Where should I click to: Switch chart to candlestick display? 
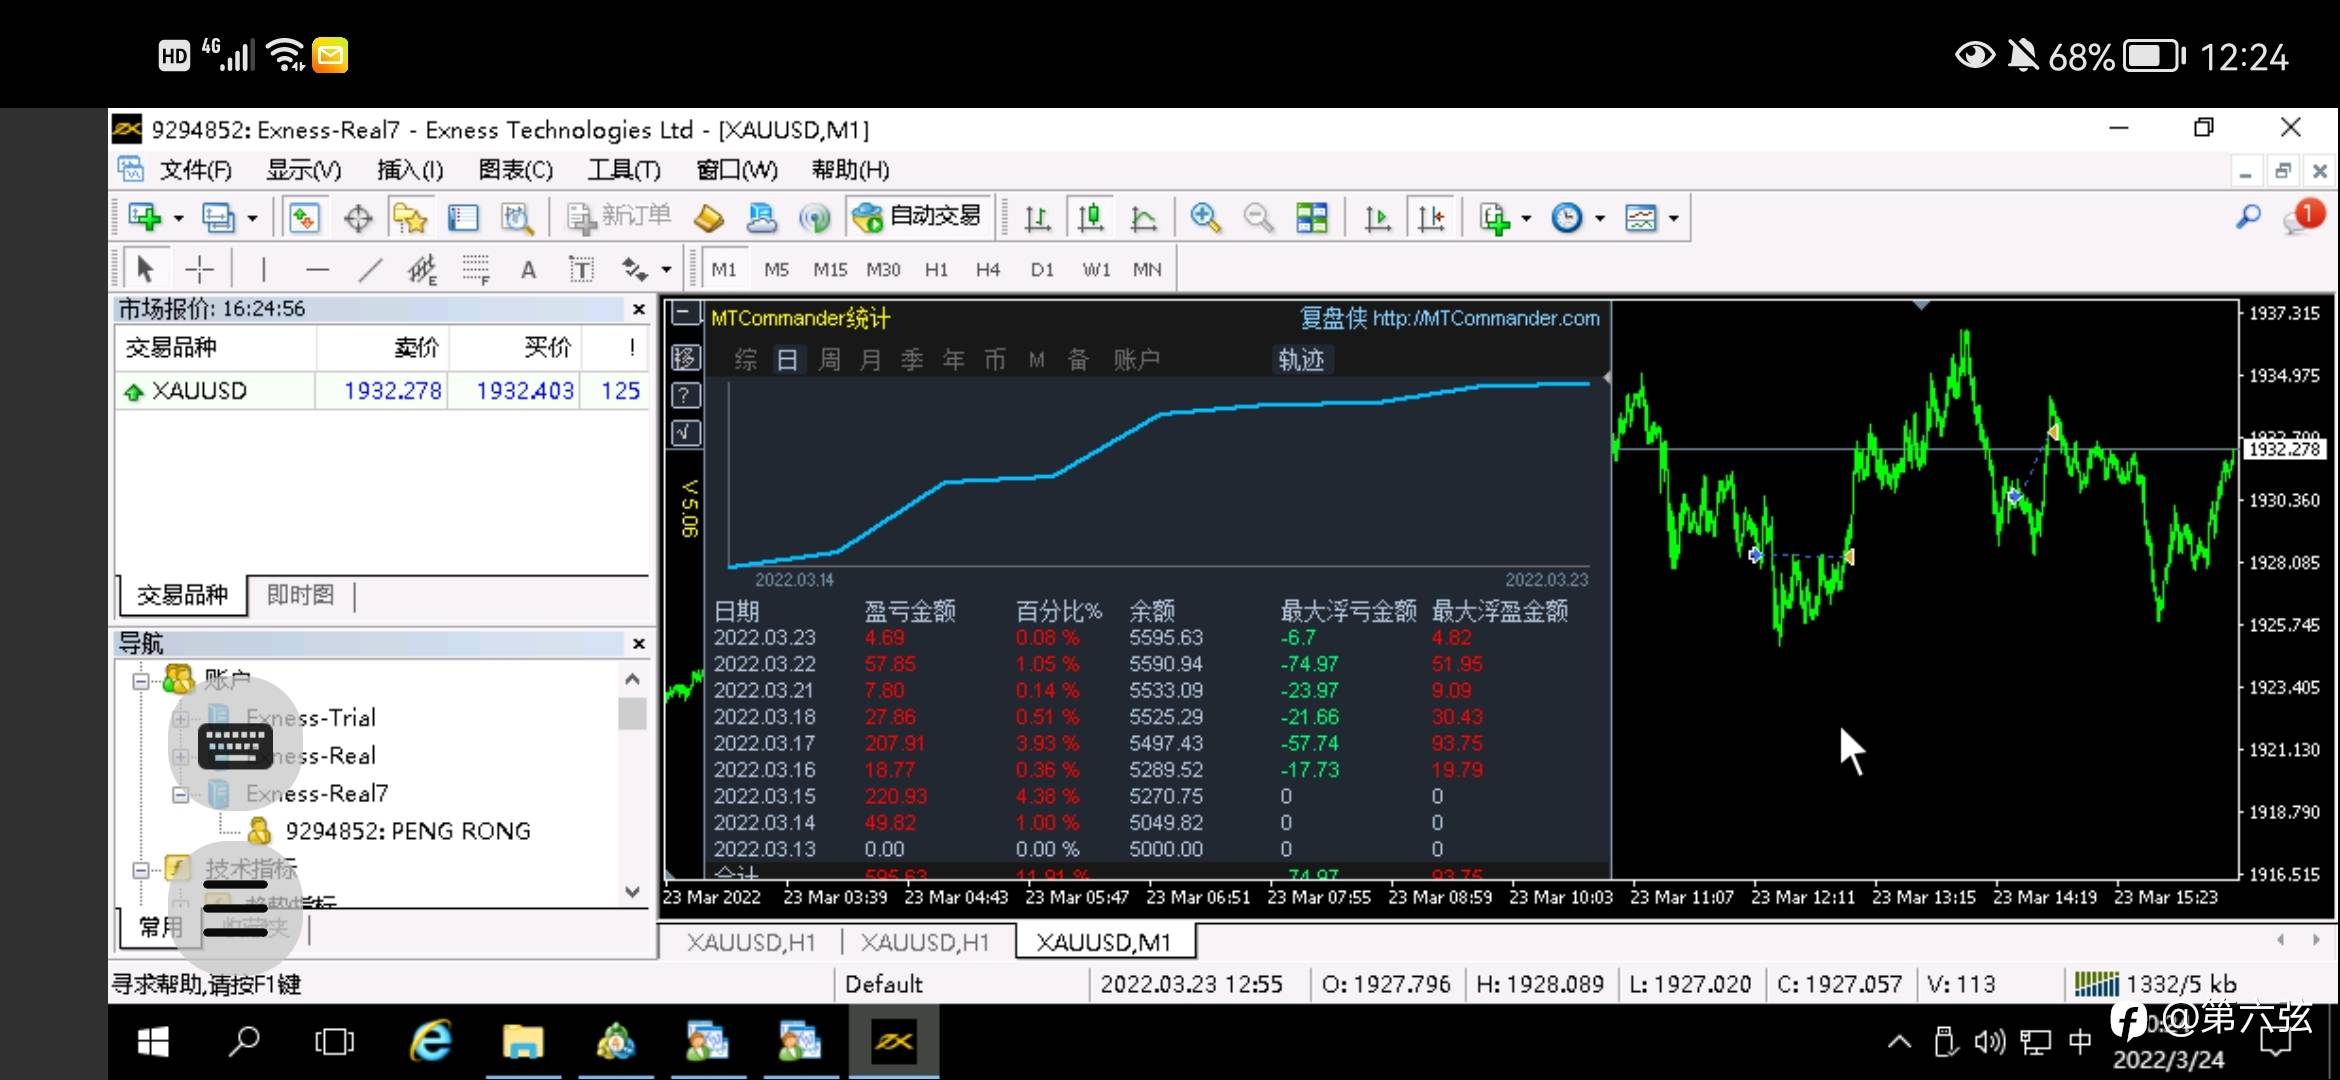coord(1090,217)
